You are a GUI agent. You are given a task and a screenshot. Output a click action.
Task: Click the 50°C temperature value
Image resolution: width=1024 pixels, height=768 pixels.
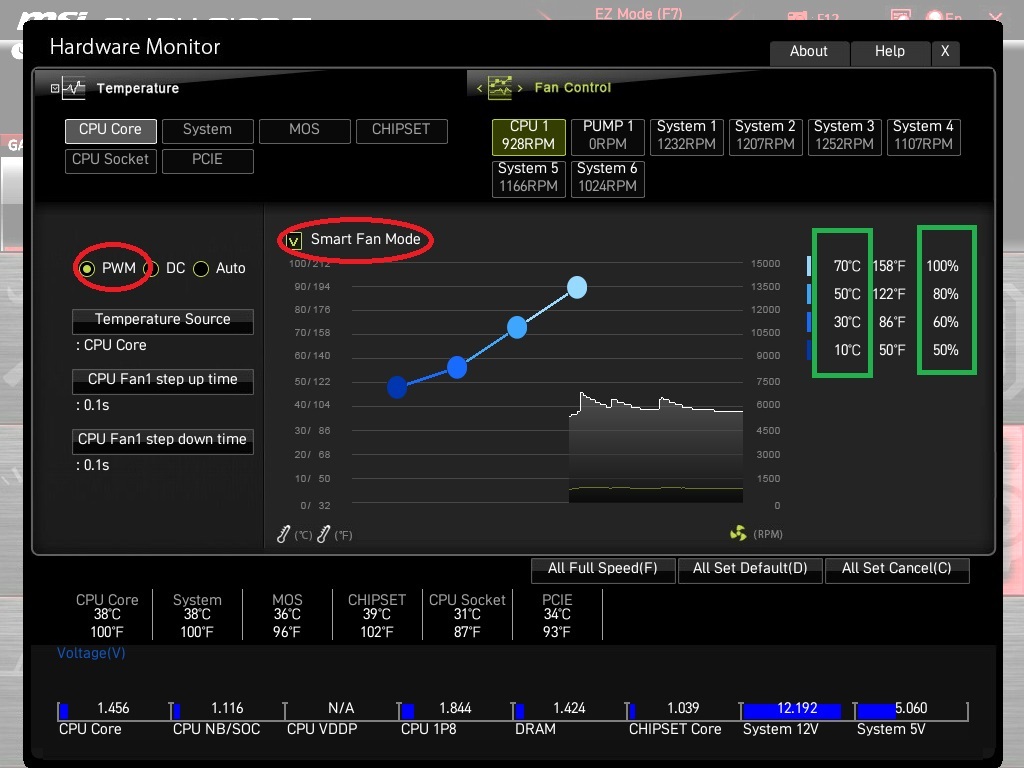click(846, 295)
